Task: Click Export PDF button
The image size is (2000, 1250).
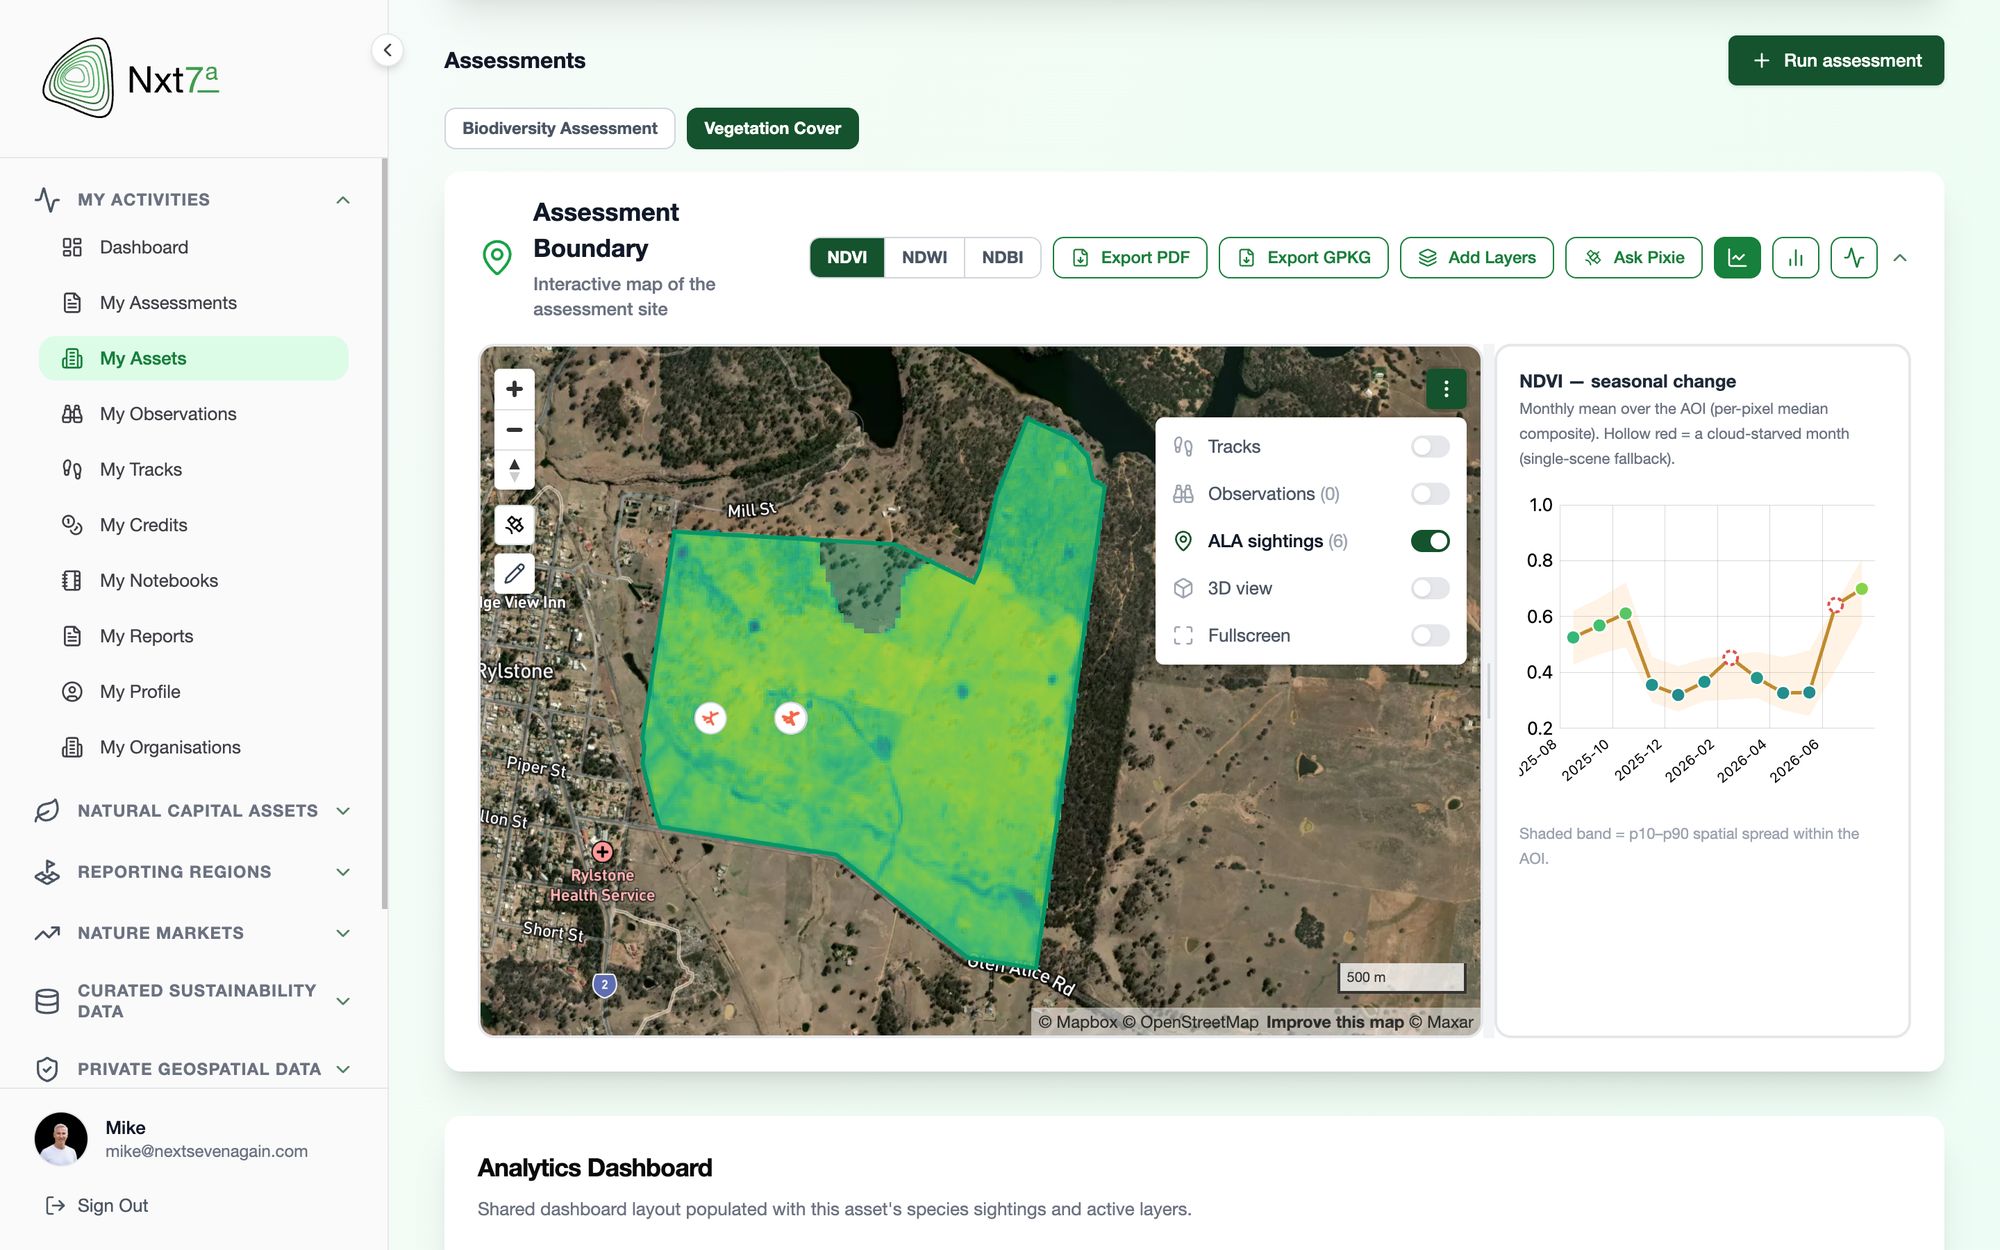Action: click(x=1130, y=258)
